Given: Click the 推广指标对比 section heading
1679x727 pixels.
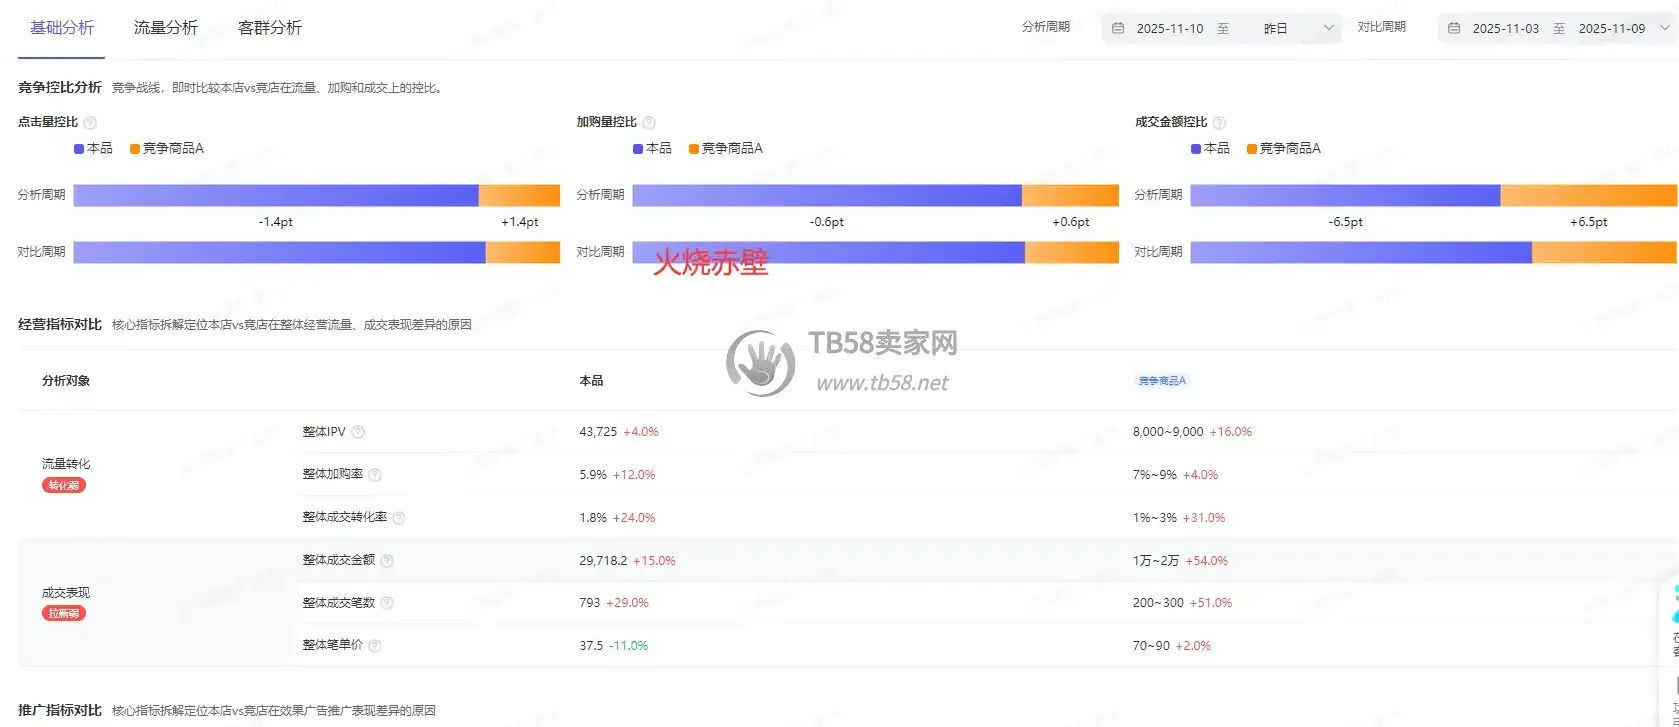Looking at the screenshot, I should coord(60,711).
